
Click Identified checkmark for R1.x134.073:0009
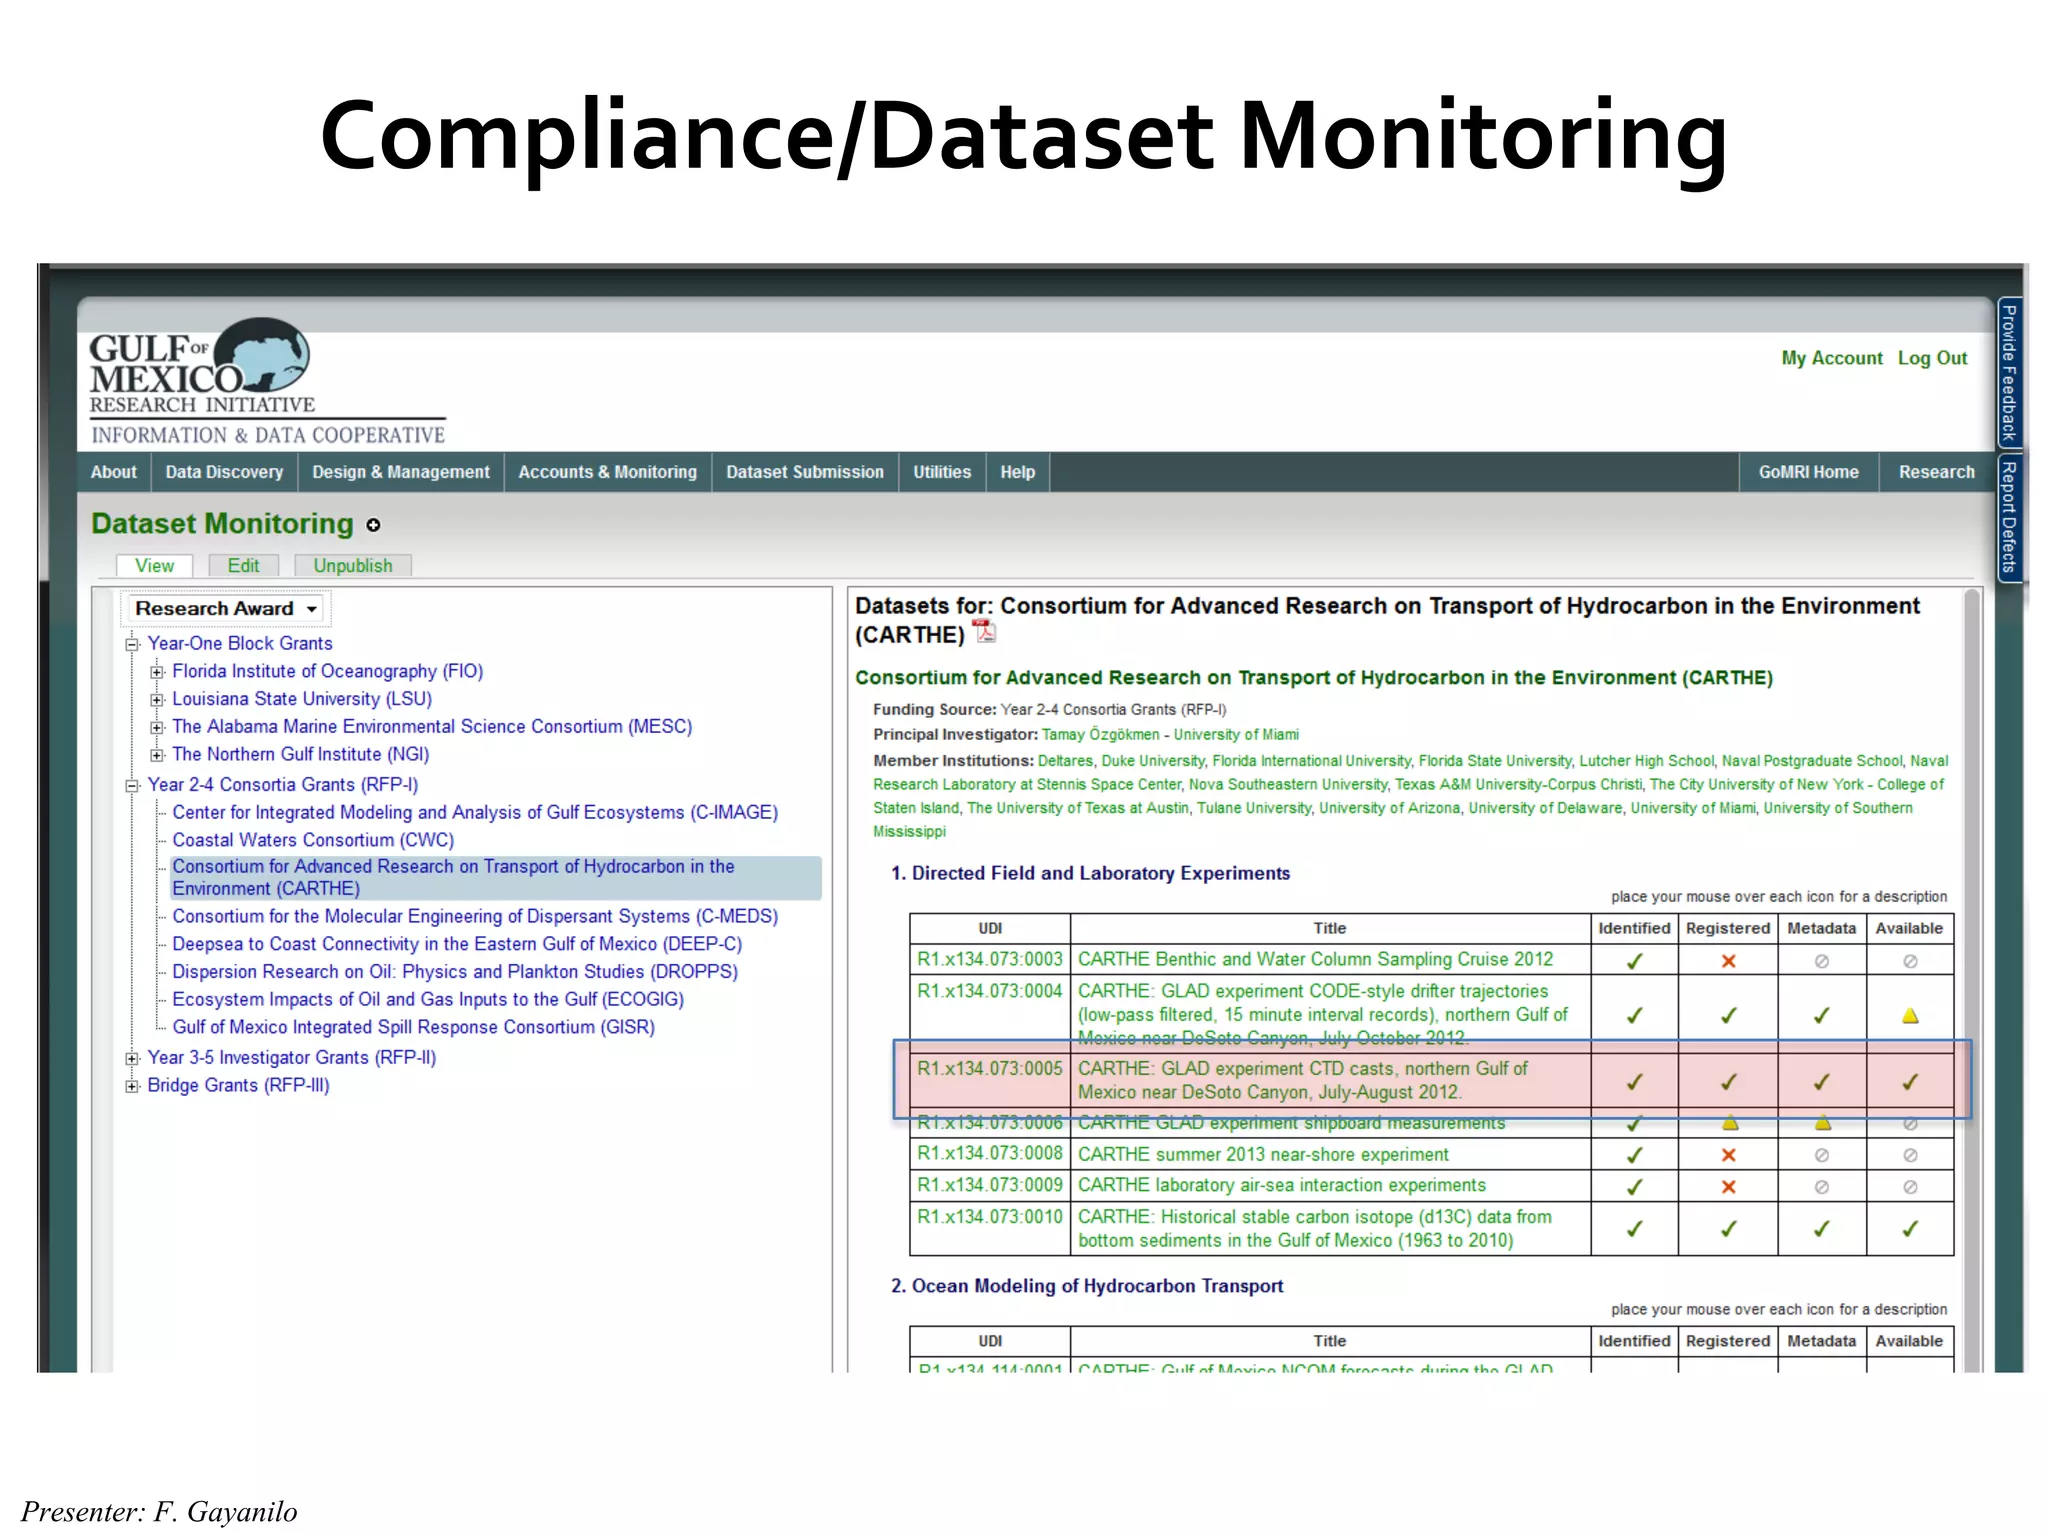pyautogui.click(x=1634, y=1187)
